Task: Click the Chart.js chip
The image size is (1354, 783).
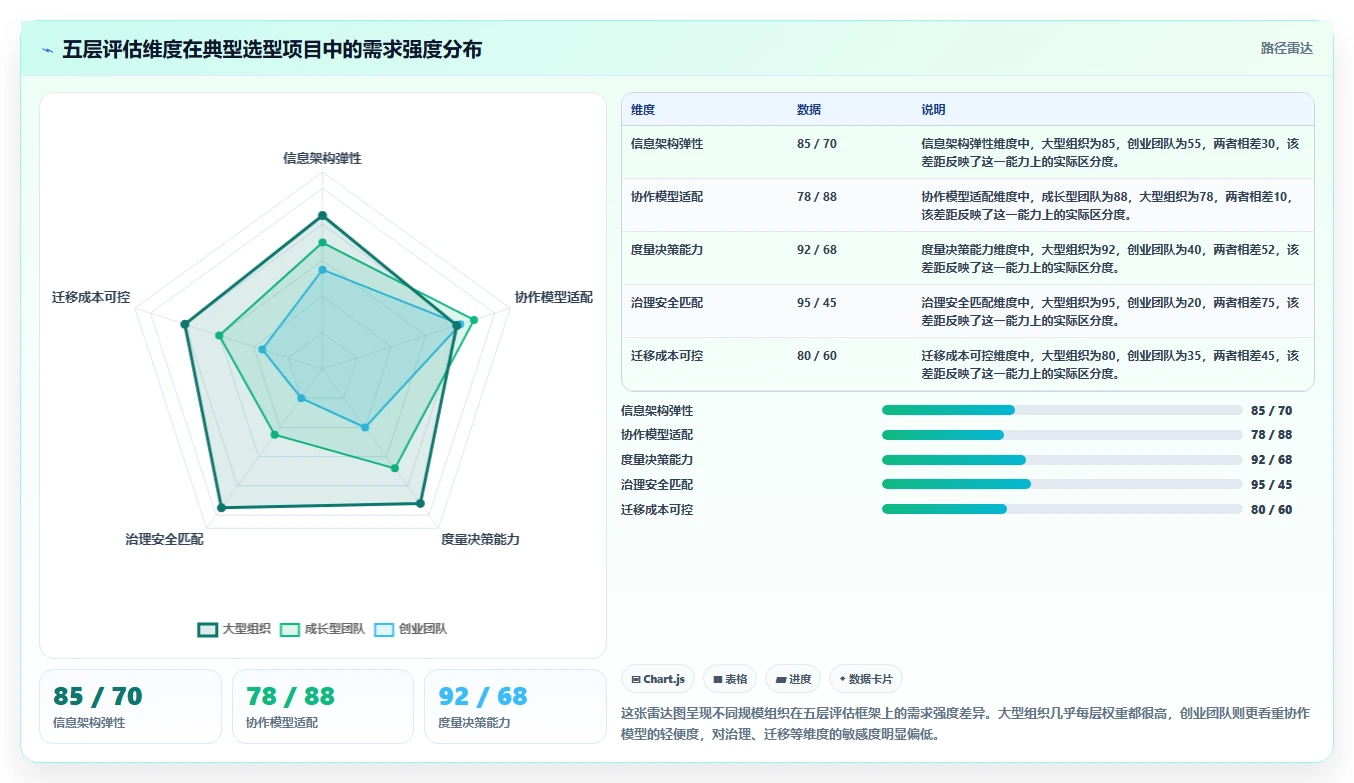Action: [x=658, y=679]
